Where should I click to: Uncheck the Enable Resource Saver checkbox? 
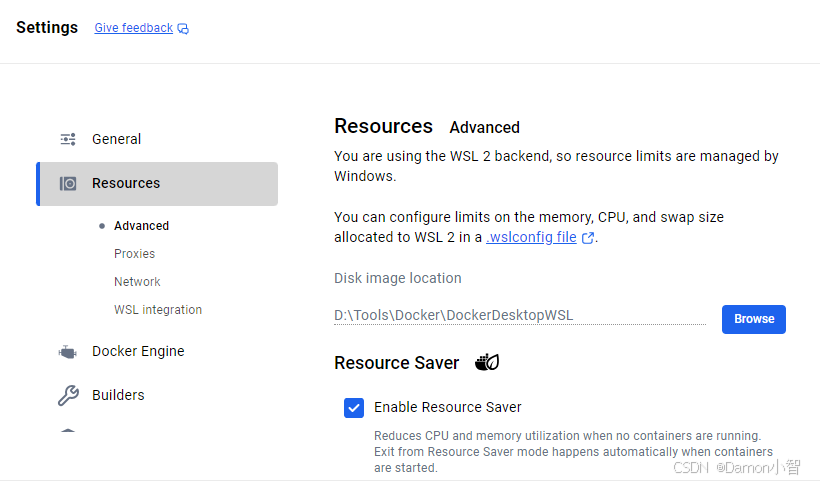[x=354, y=407]
